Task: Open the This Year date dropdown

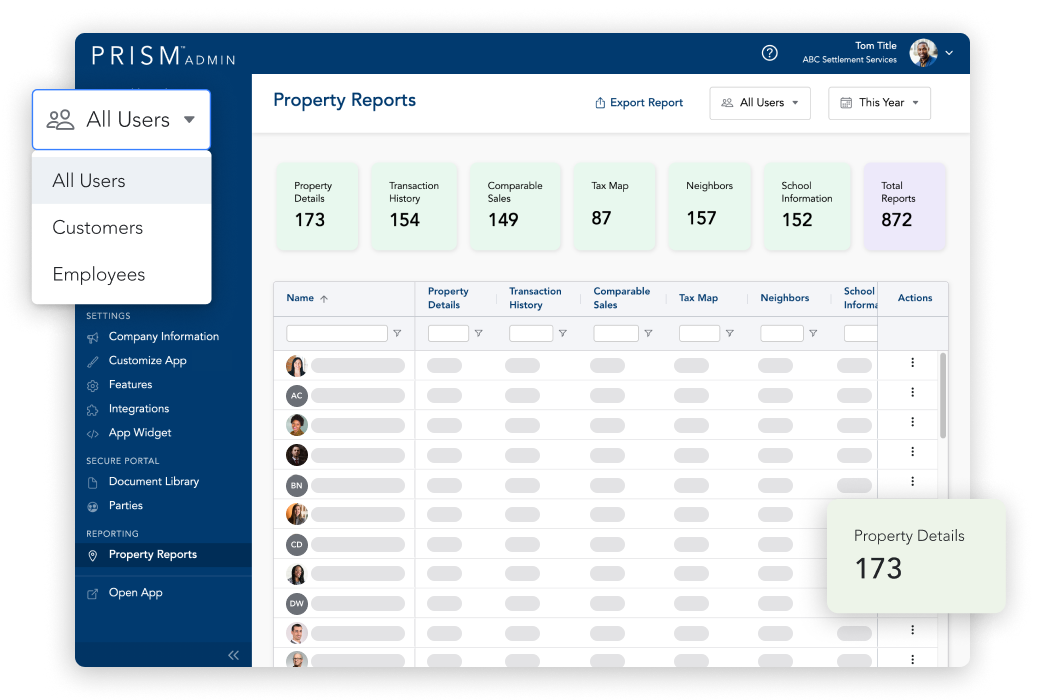Action: 879,103
